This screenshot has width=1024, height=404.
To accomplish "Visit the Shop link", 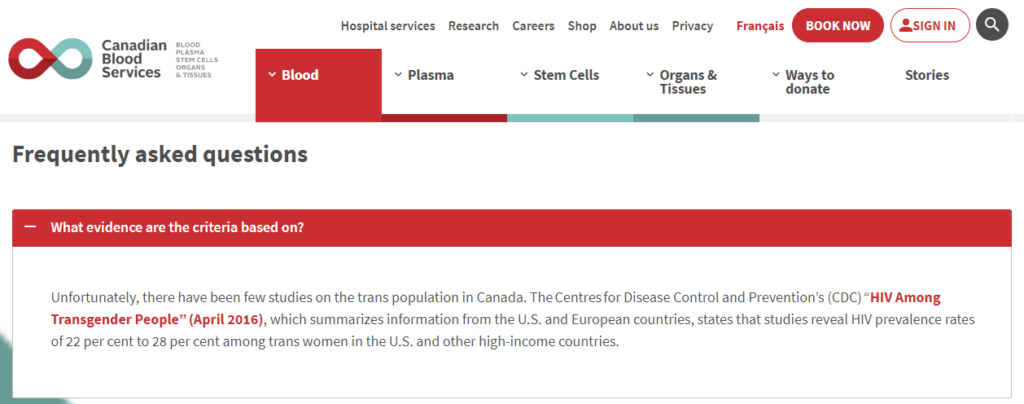I will click(x=582, y=26).
